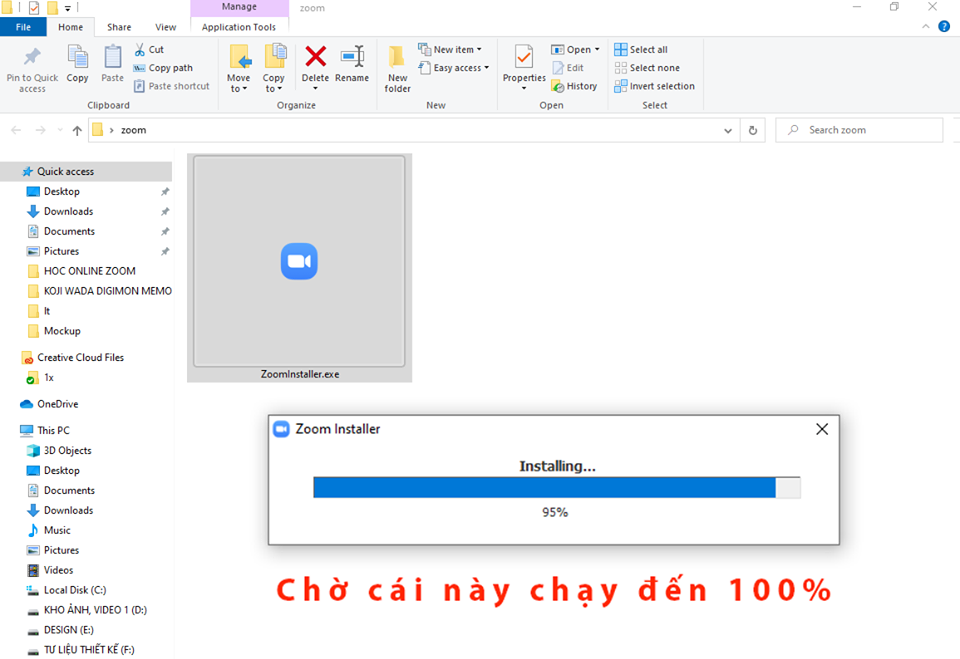
Task: Create a New folder
Action: (397, 69)
